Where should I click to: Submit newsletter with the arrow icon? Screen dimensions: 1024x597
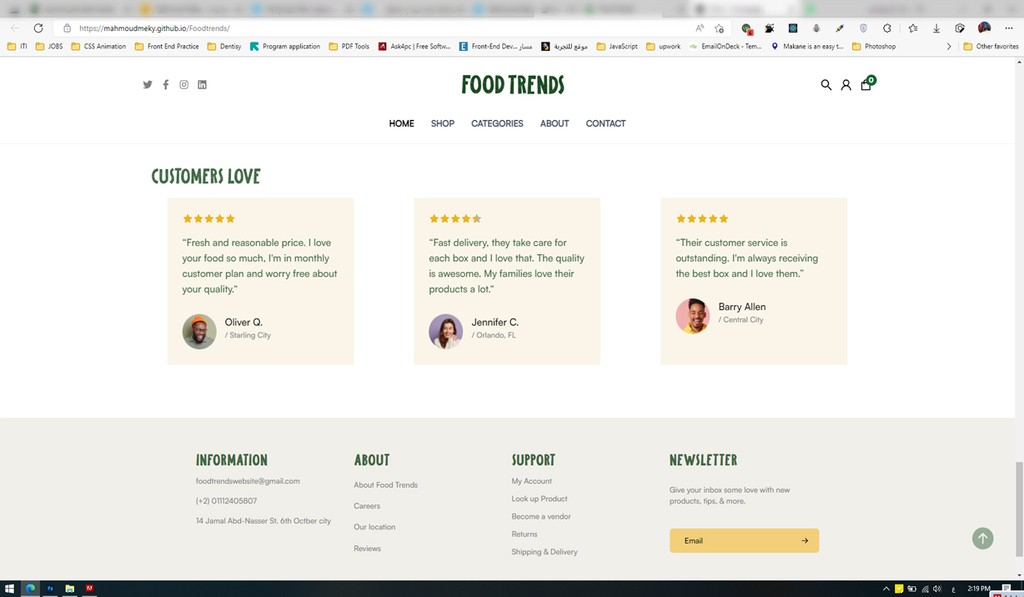coord(805,540)
